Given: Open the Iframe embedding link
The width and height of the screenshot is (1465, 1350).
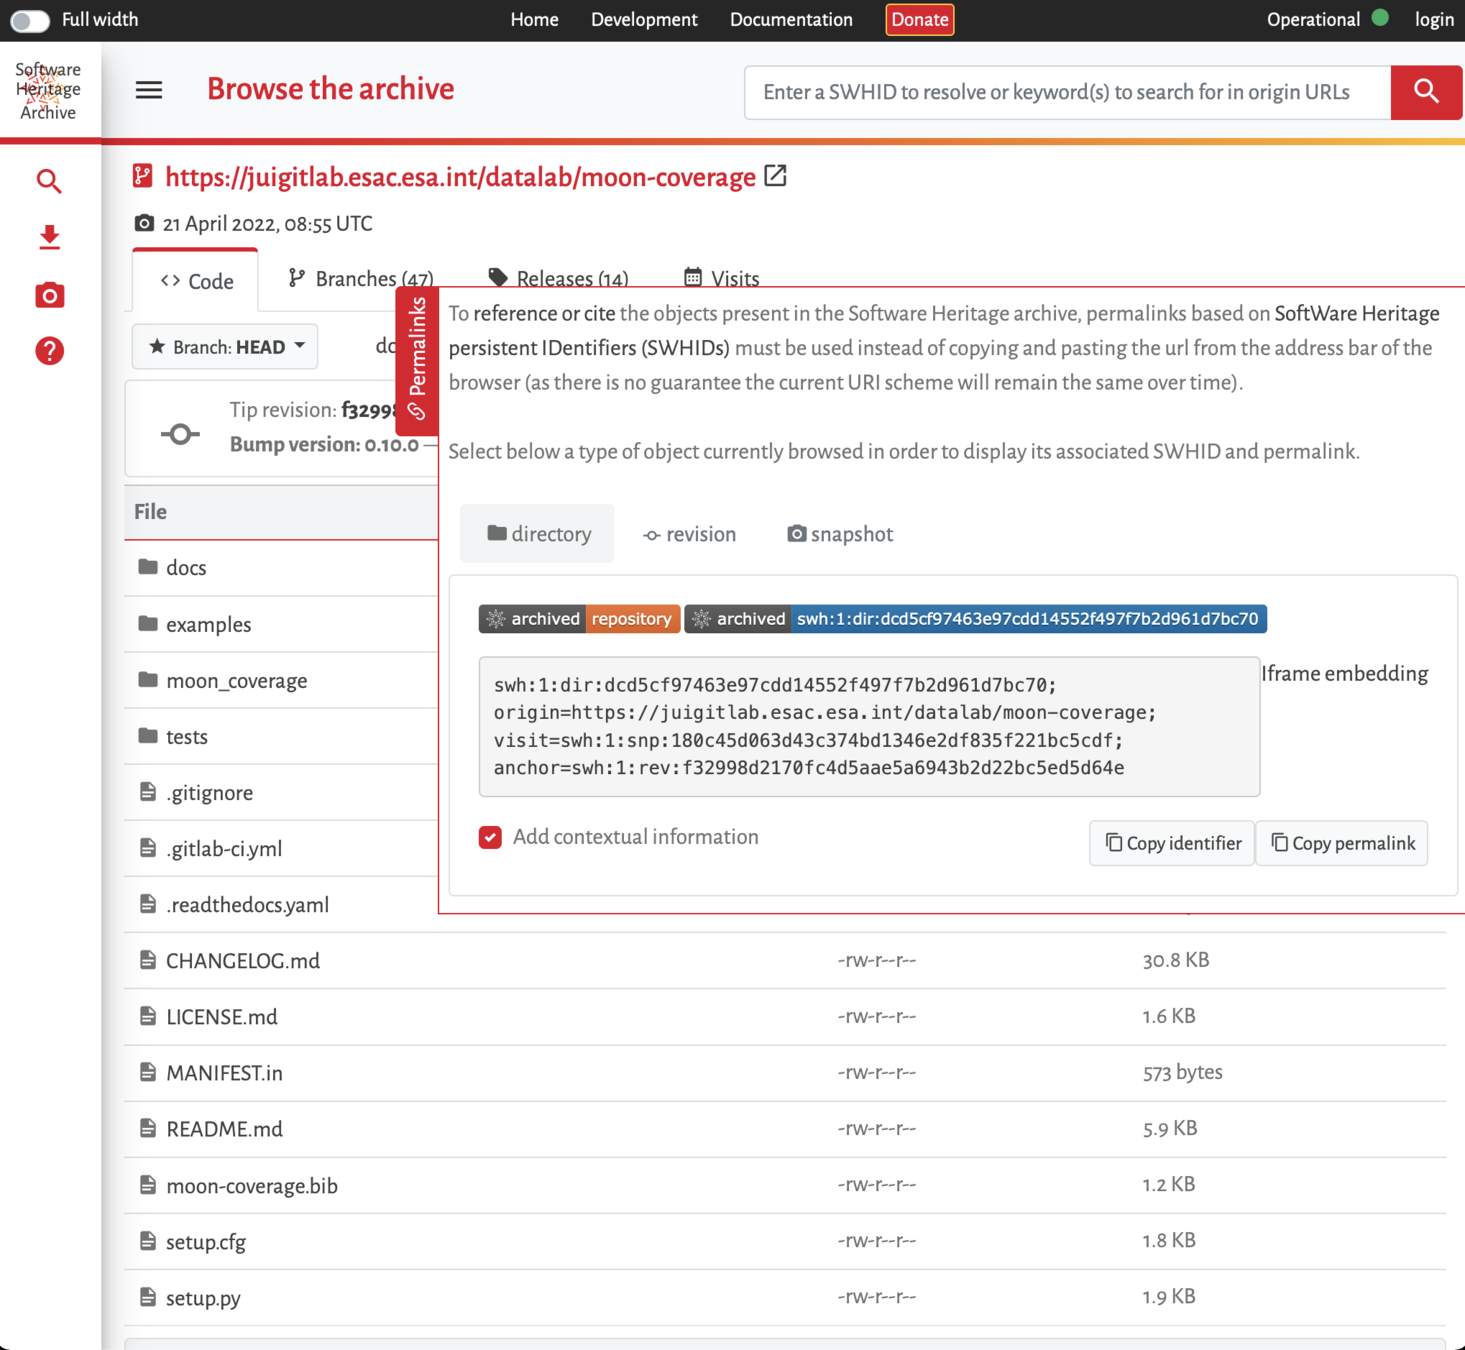Looking at the screenshot, I should (1344, 673).
